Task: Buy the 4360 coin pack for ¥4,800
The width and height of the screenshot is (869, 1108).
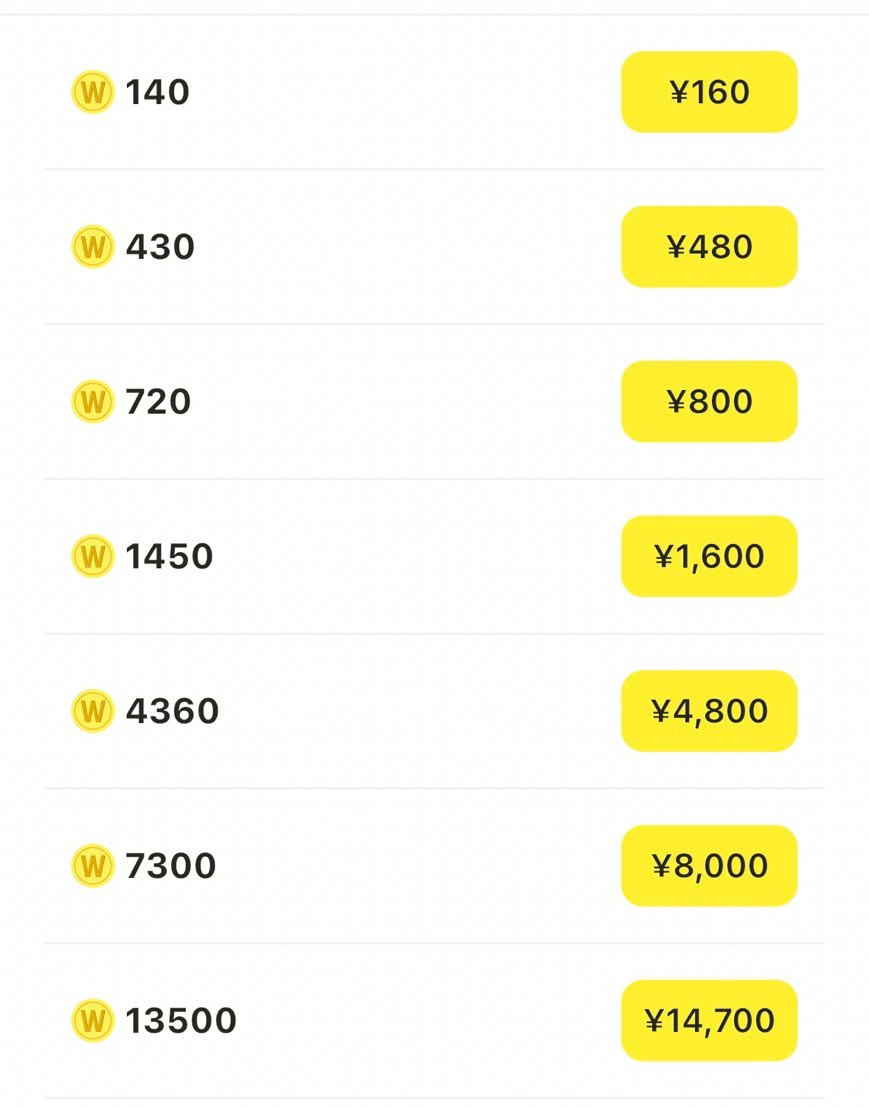Action: point(709,711)
